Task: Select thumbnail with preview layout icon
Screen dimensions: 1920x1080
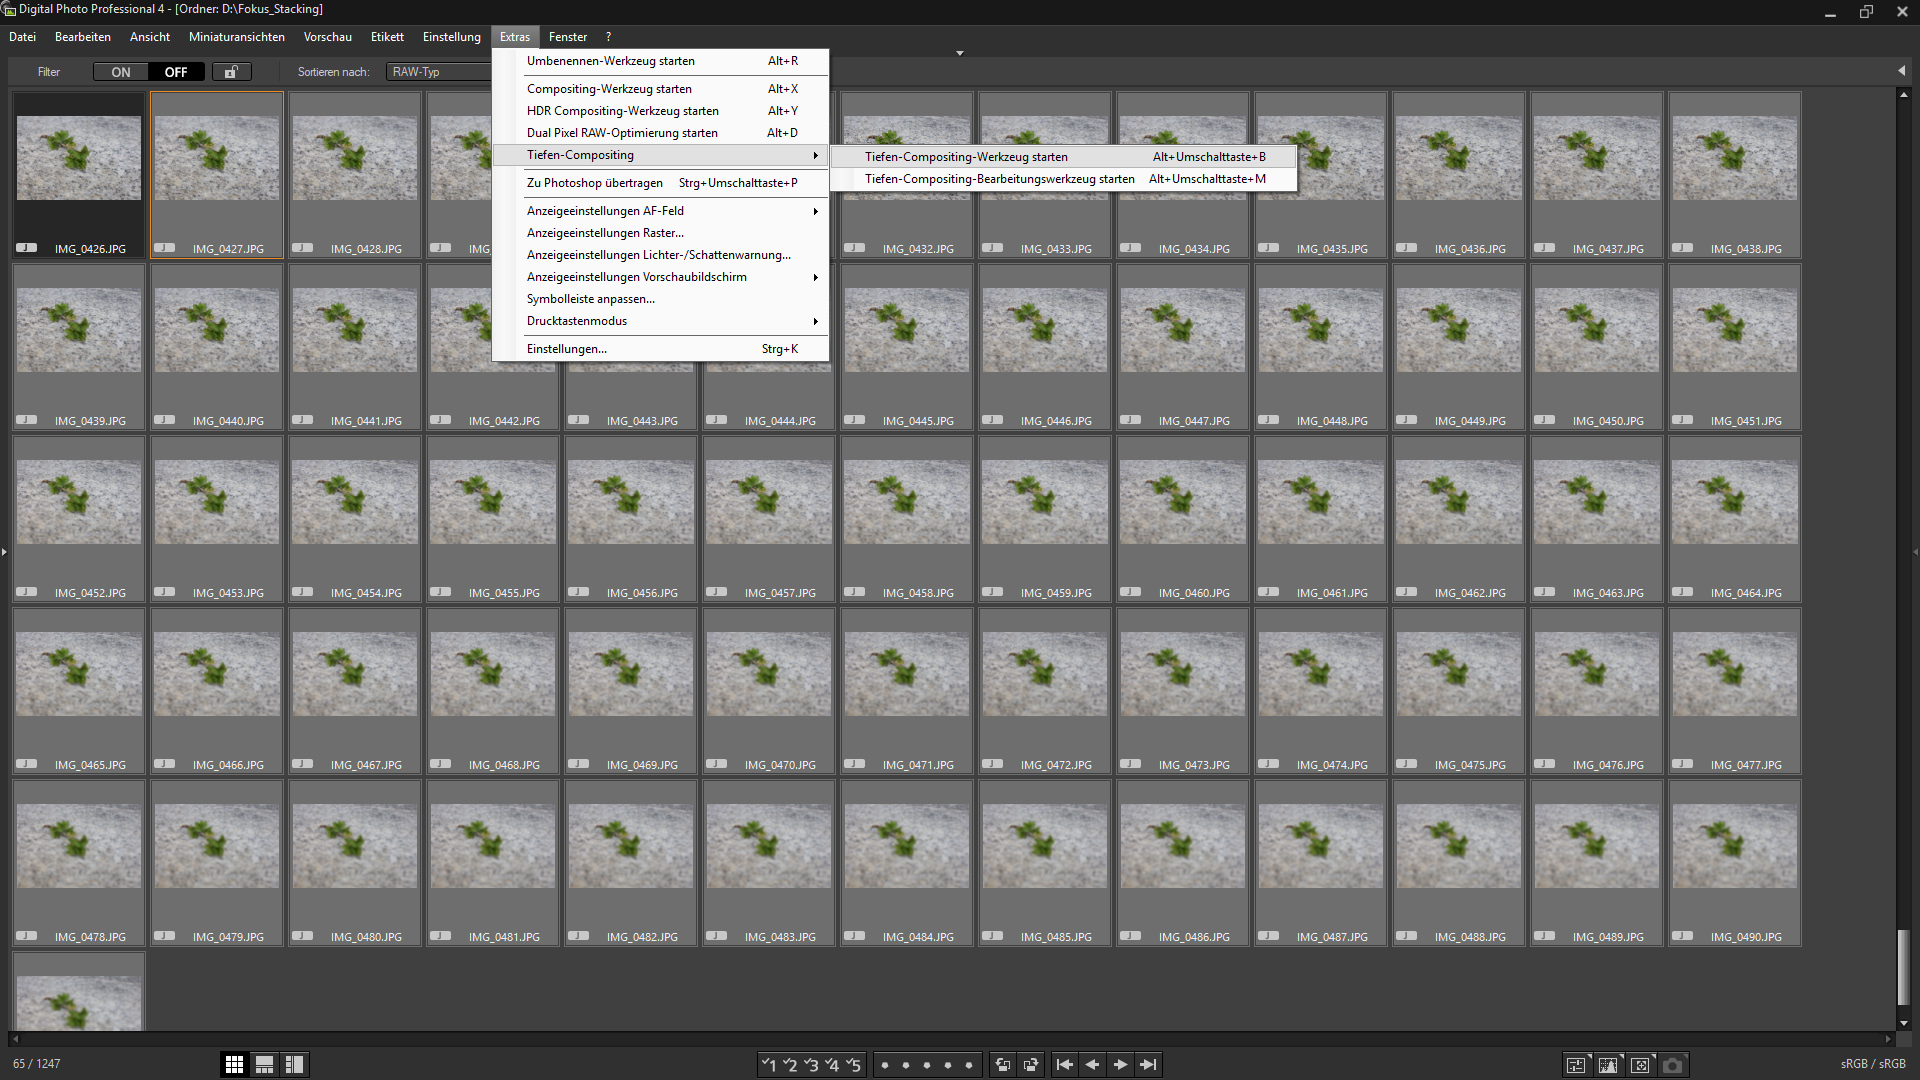Action: coord(264,1065)
